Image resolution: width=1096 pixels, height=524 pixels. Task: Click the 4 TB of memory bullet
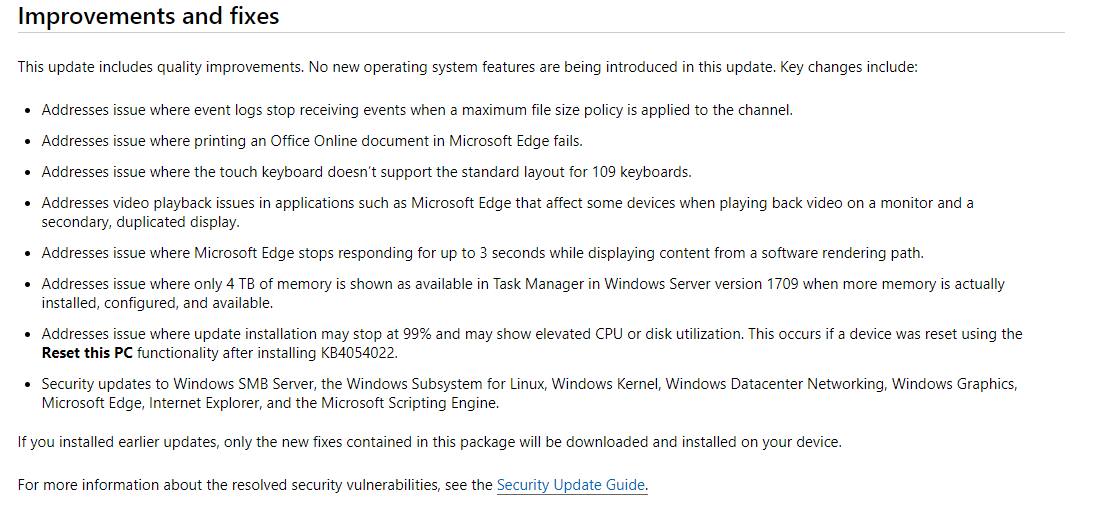tap(523, 293)
